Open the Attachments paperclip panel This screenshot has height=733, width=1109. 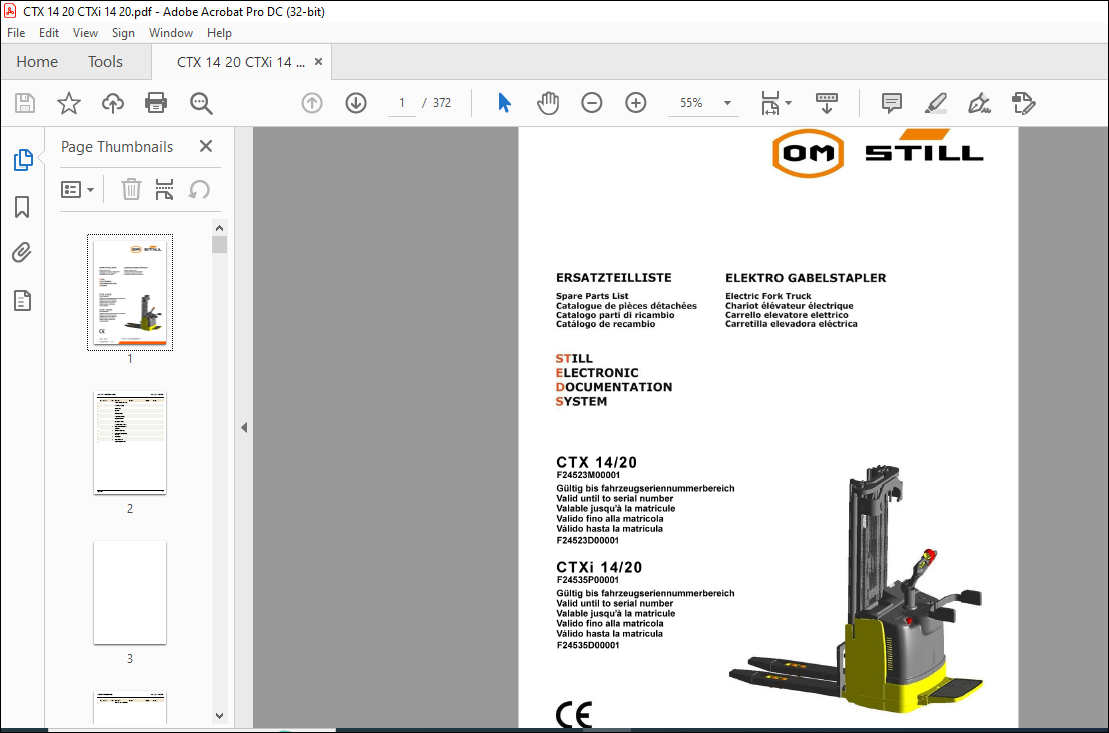(22, 253)
